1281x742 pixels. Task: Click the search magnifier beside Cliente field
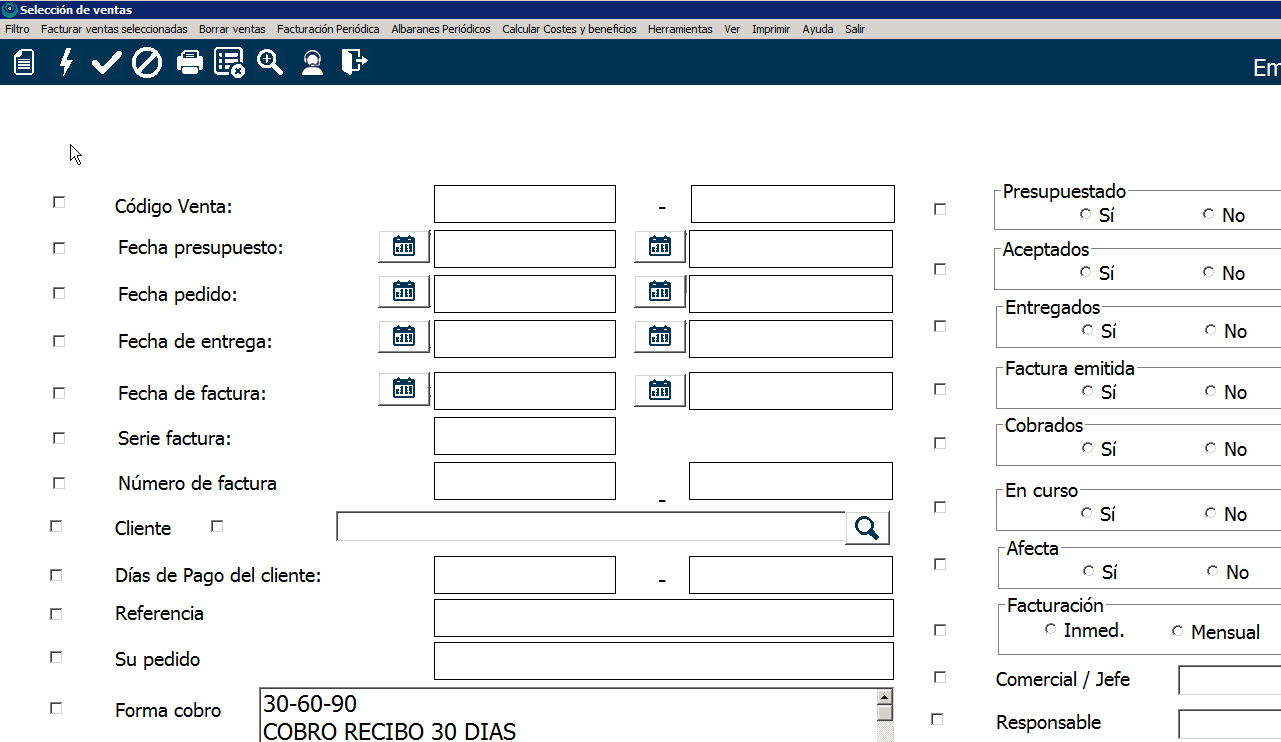point(867,528)
